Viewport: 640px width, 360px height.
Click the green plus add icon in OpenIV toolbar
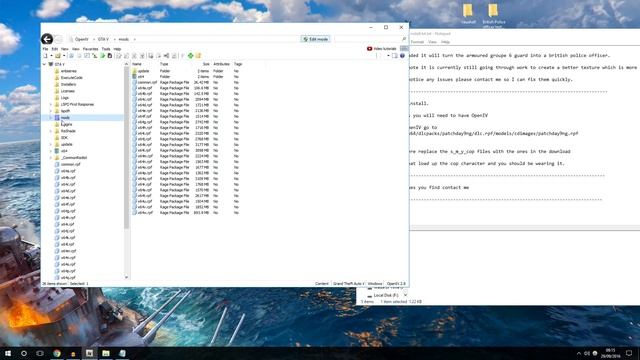click(191, 56)
